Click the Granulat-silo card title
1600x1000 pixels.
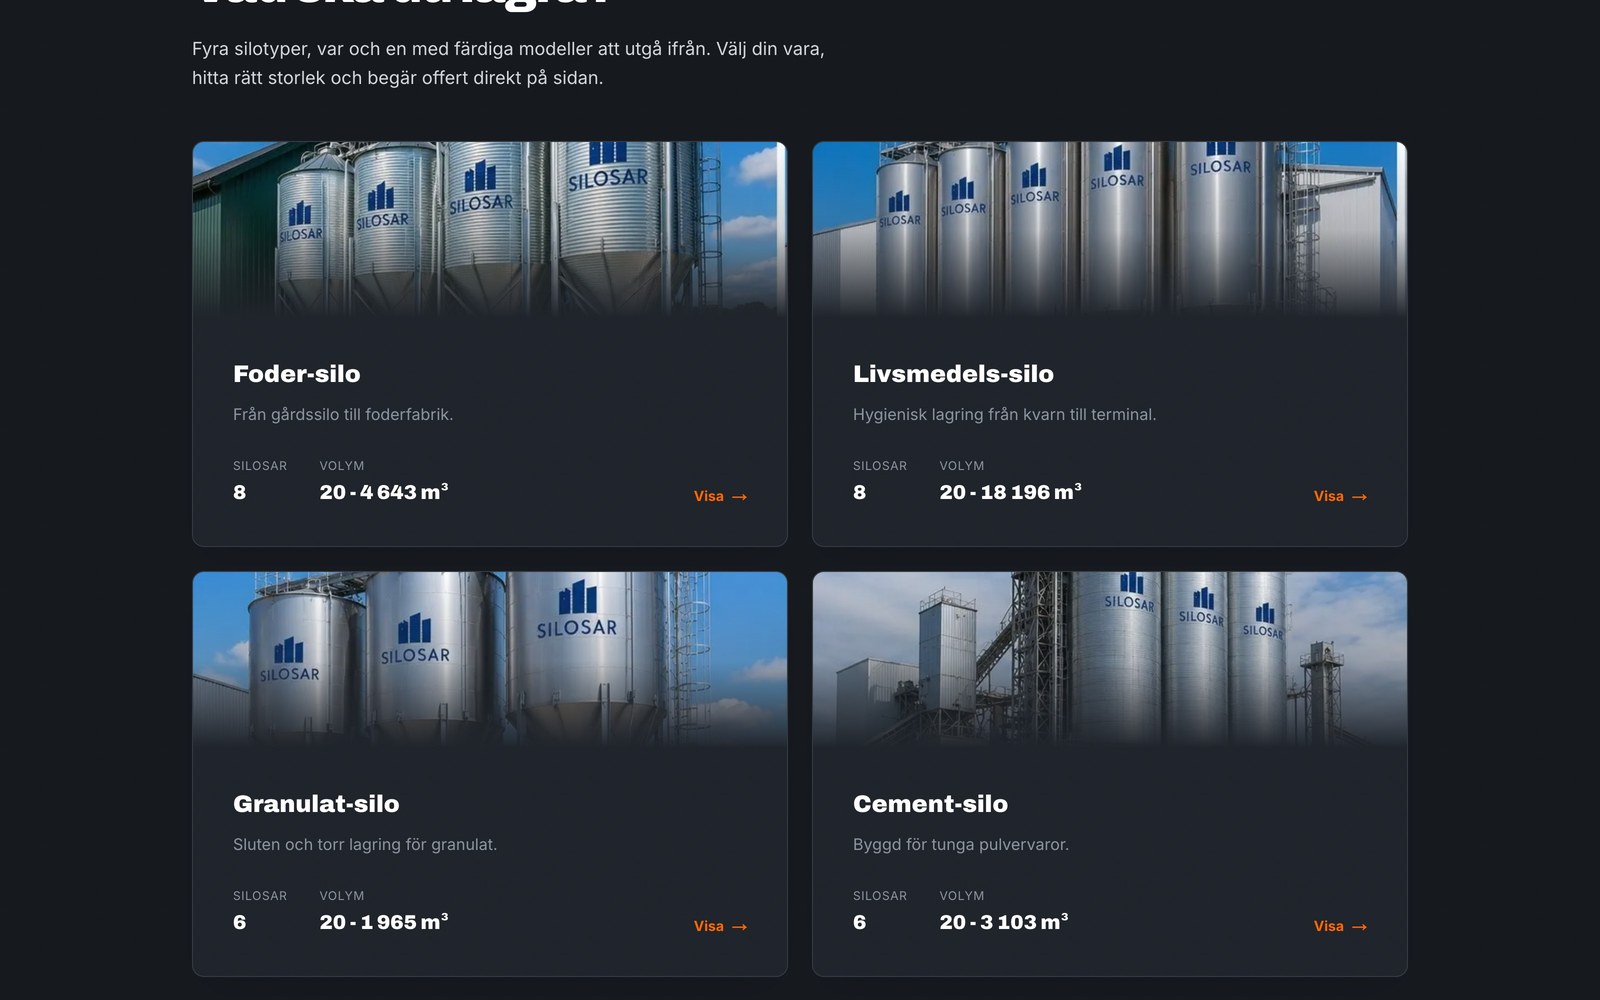click(x=316, y=804)
